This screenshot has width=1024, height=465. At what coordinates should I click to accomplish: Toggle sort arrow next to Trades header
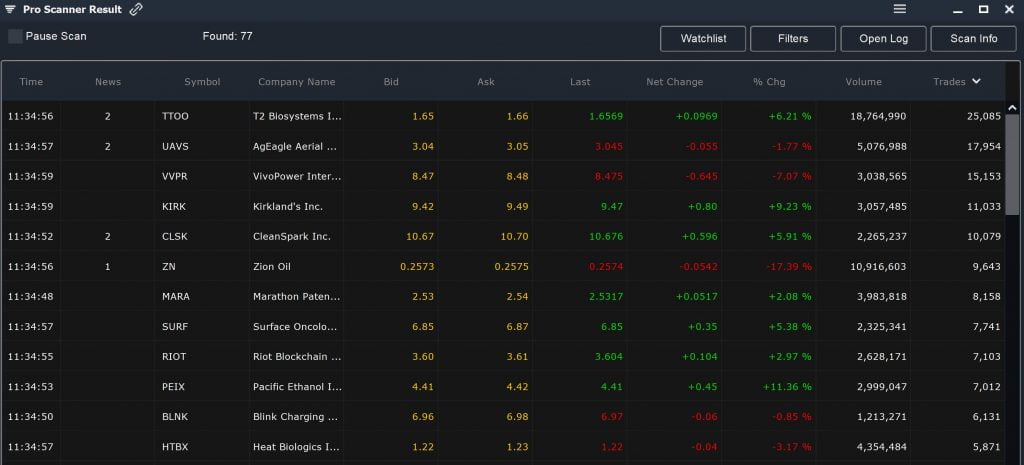pos(976,81)
